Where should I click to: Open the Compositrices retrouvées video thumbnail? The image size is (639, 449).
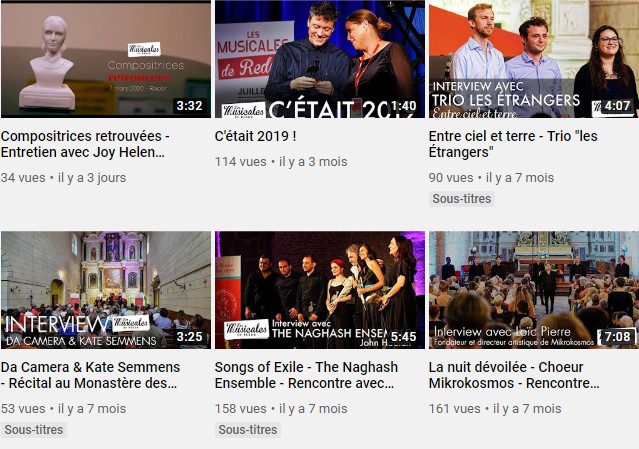tap(106, 59)
